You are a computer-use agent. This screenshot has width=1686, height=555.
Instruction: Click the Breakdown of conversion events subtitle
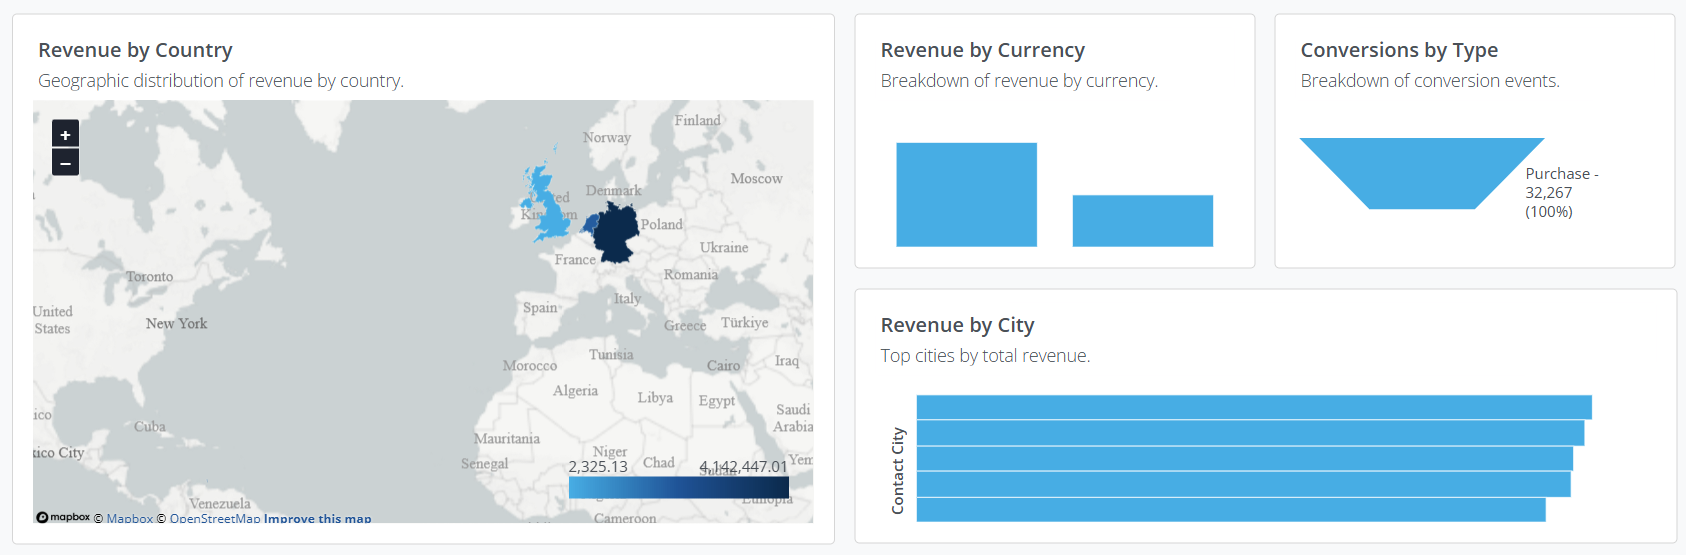(x=1430, y=81)
